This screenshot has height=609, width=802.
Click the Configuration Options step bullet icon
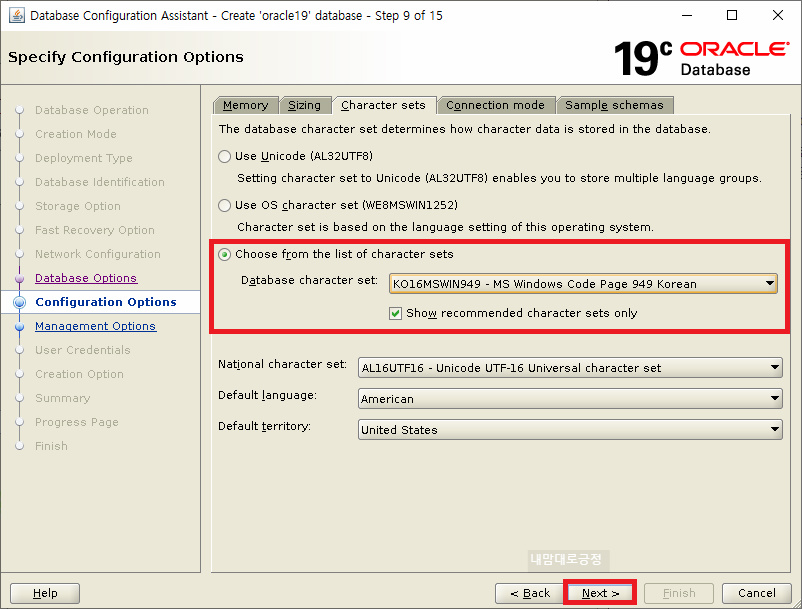(19, 302)
